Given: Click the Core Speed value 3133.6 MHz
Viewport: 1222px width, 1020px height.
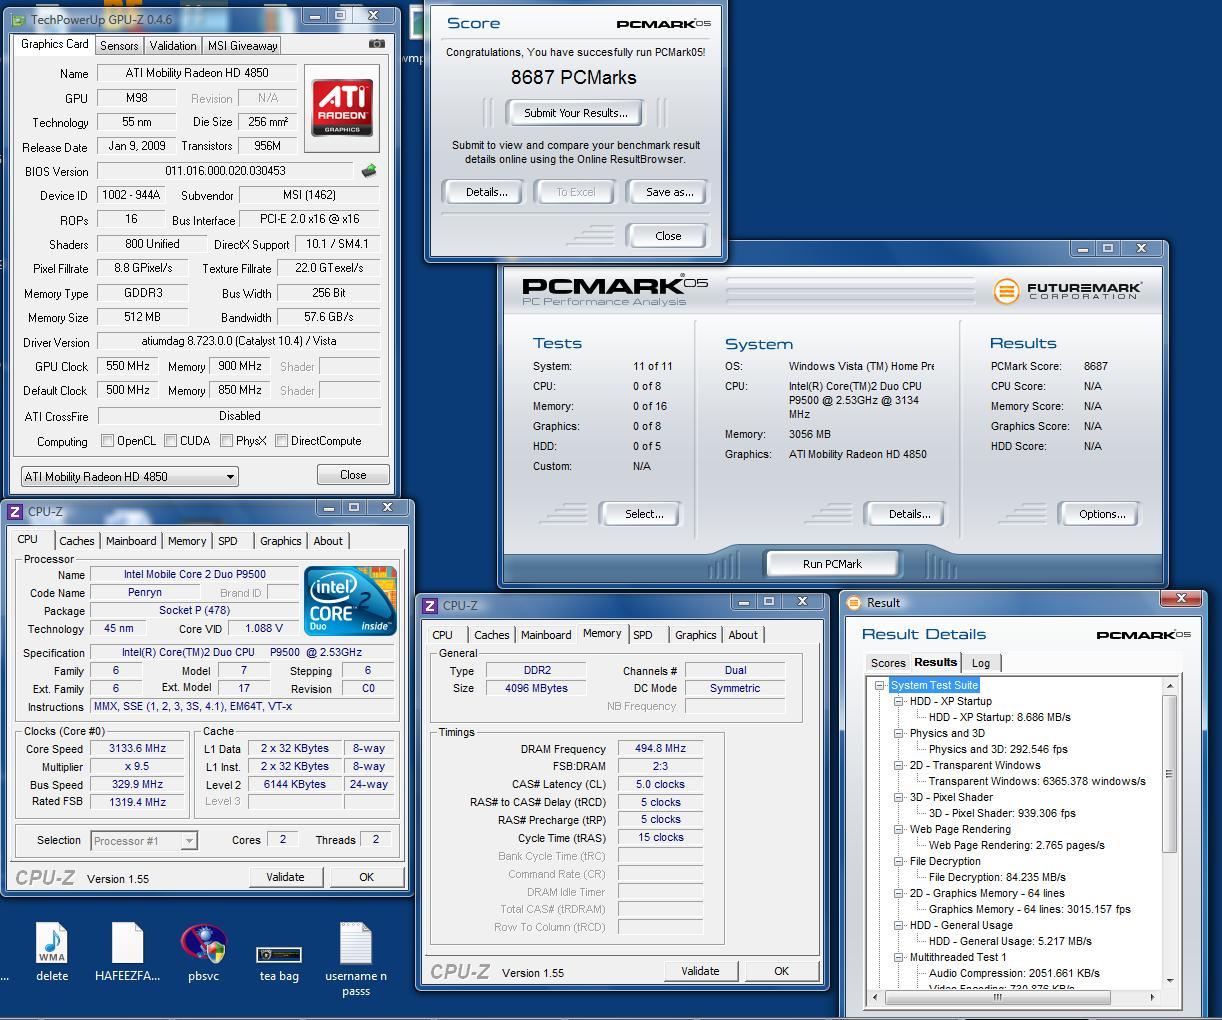Looking at the screenshot, I should point(138,748).
